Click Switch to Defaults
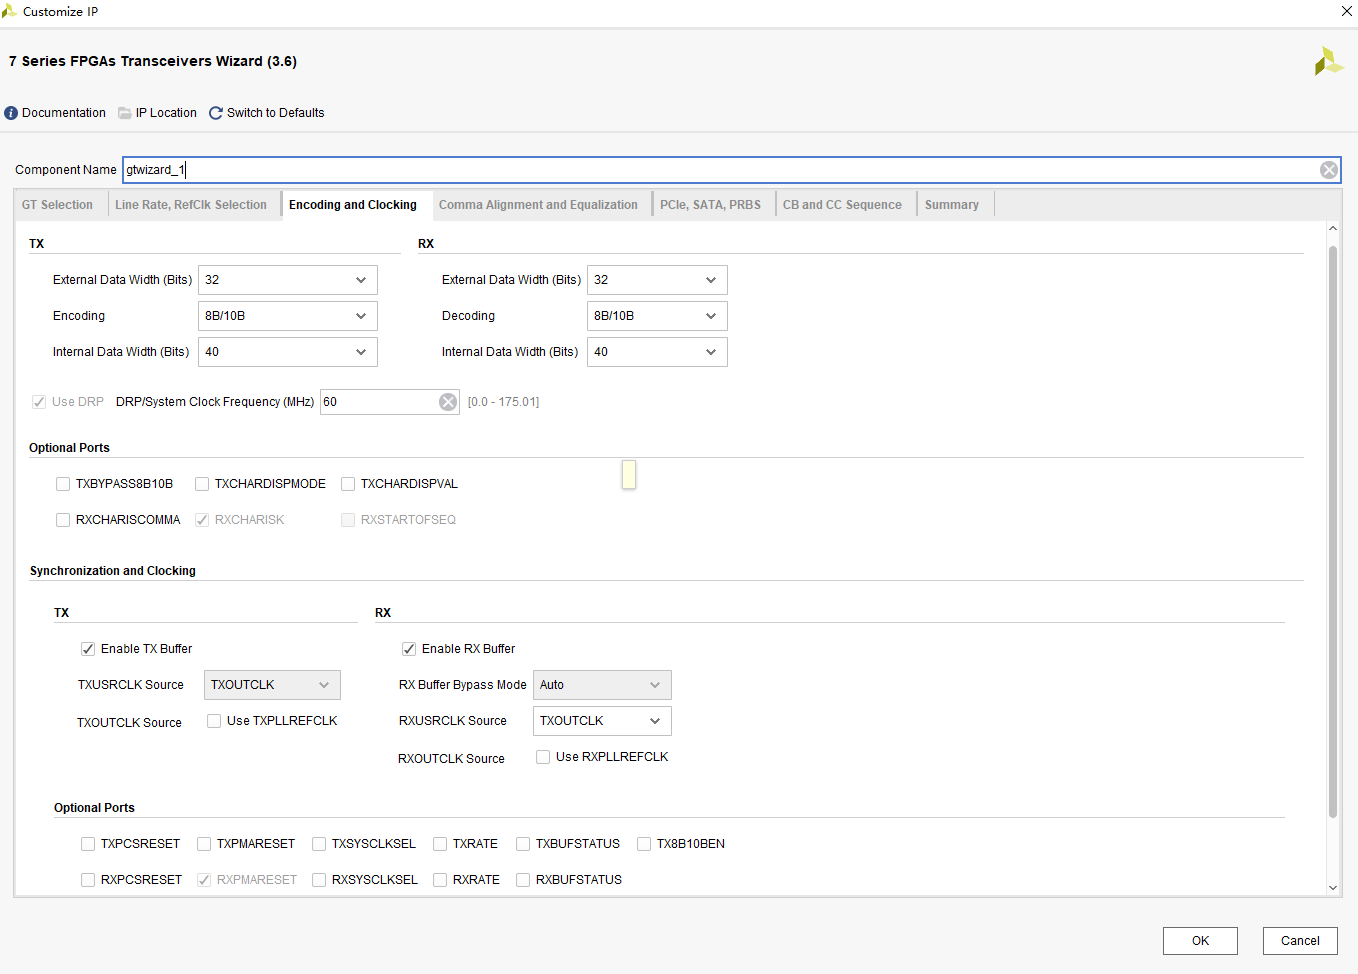Viewport: 1358px width, 974px height. [276, 113]
